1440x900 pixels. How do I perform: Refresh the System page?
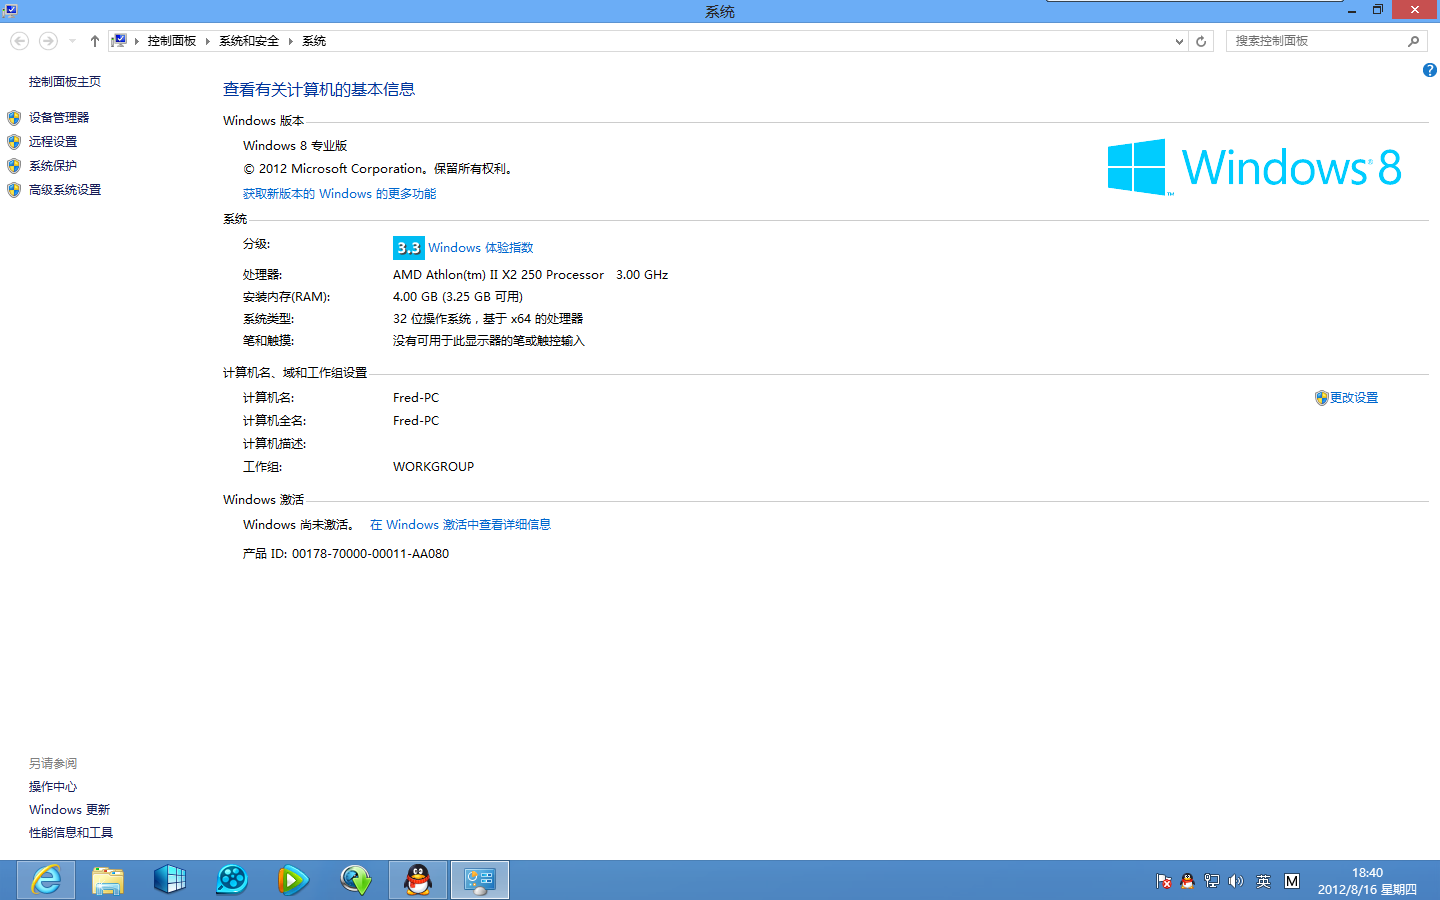coord(1201,41)
